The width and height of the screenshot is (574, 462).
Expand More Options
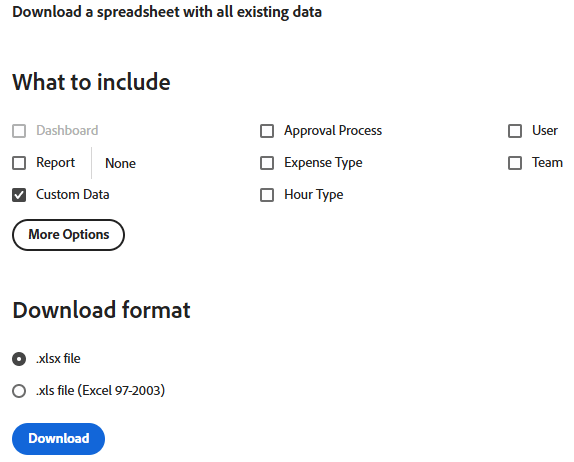pyautogui.click(x=68, y=235)
